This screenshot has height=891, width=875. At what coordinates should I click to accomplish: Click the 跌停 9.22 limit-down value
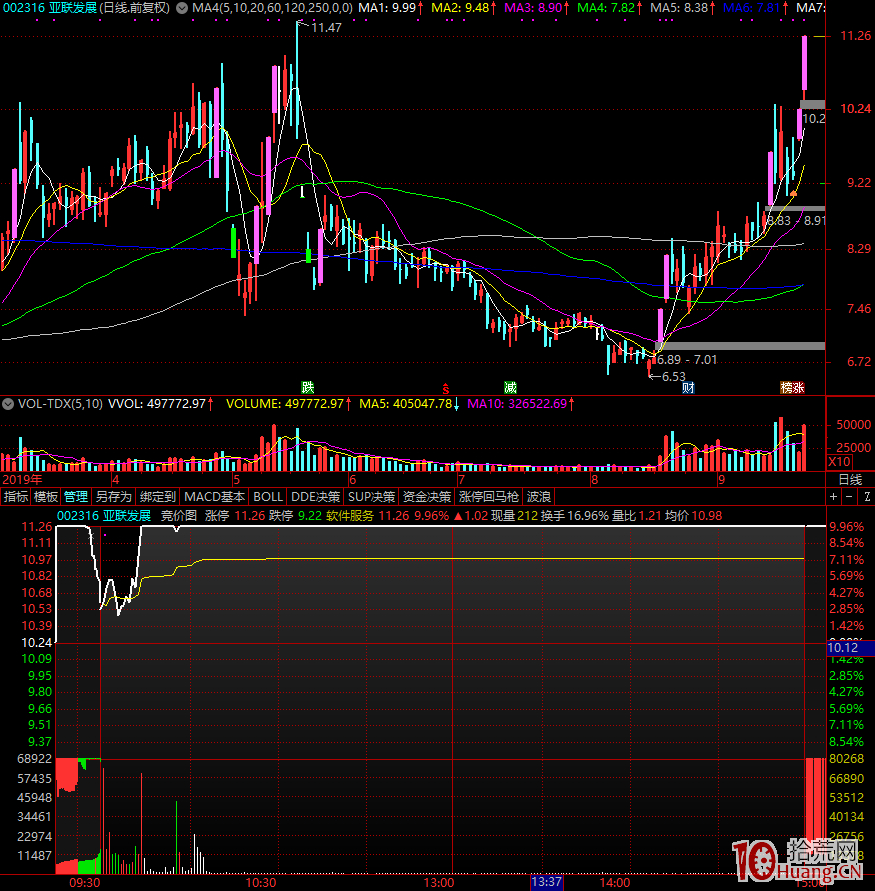click(x=295, y=516)
